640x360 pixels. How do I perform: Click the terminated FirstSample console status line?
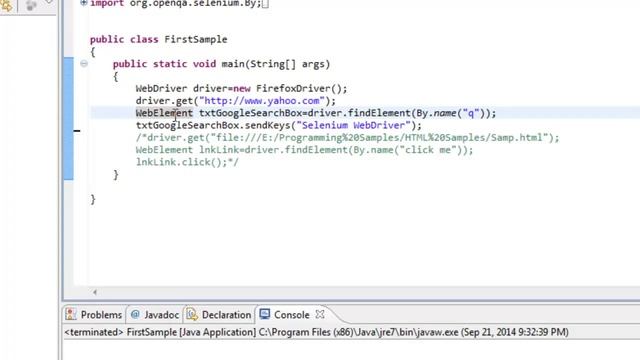316,332
